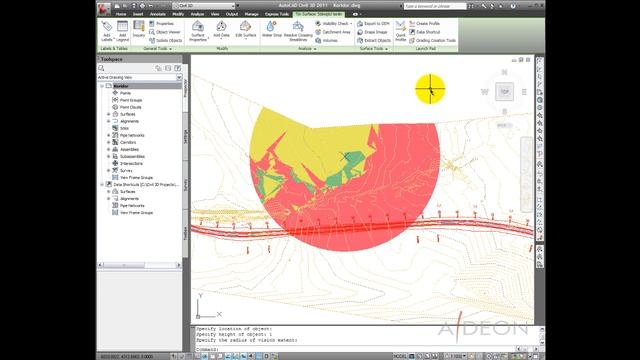This screenshot has height=360, width=640.
Task: Select Point Groups in the Prospector tree
Action: click(x=131, y=100)
